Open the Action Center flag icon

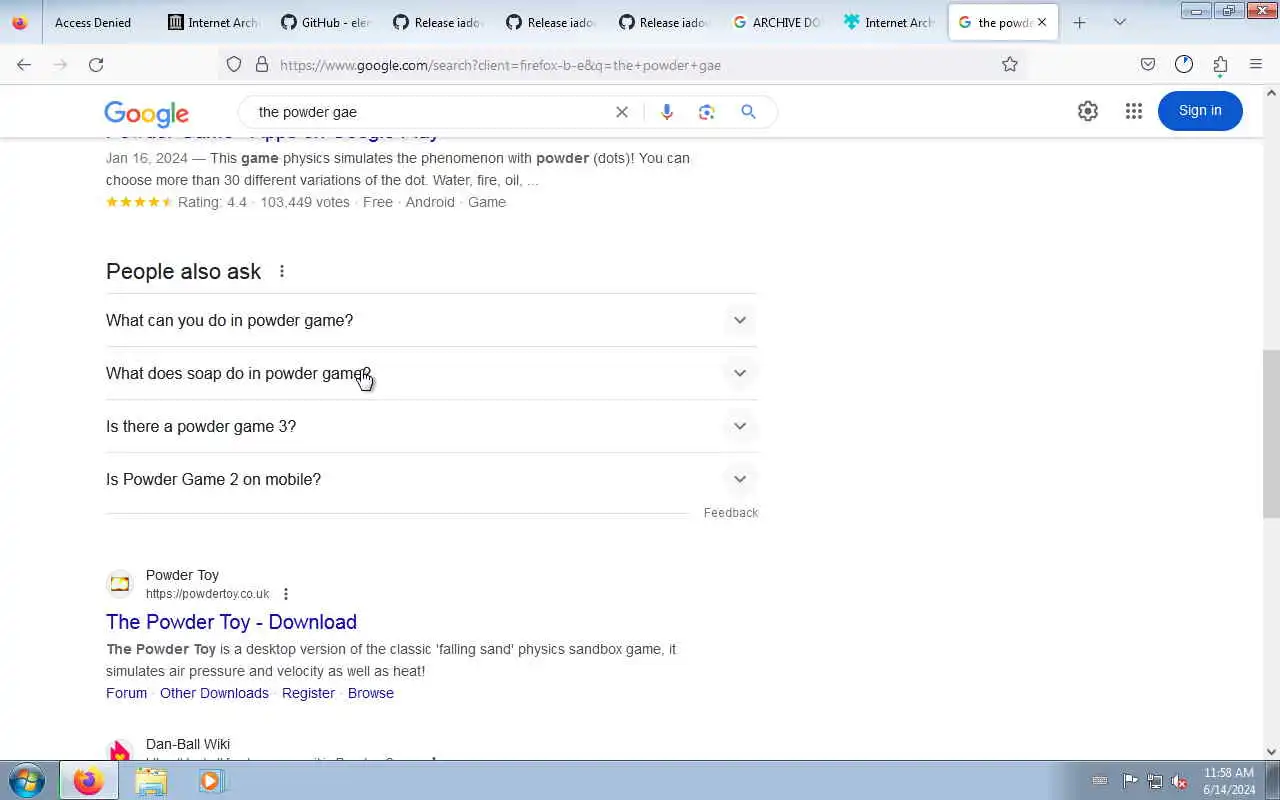point(1130,781)
